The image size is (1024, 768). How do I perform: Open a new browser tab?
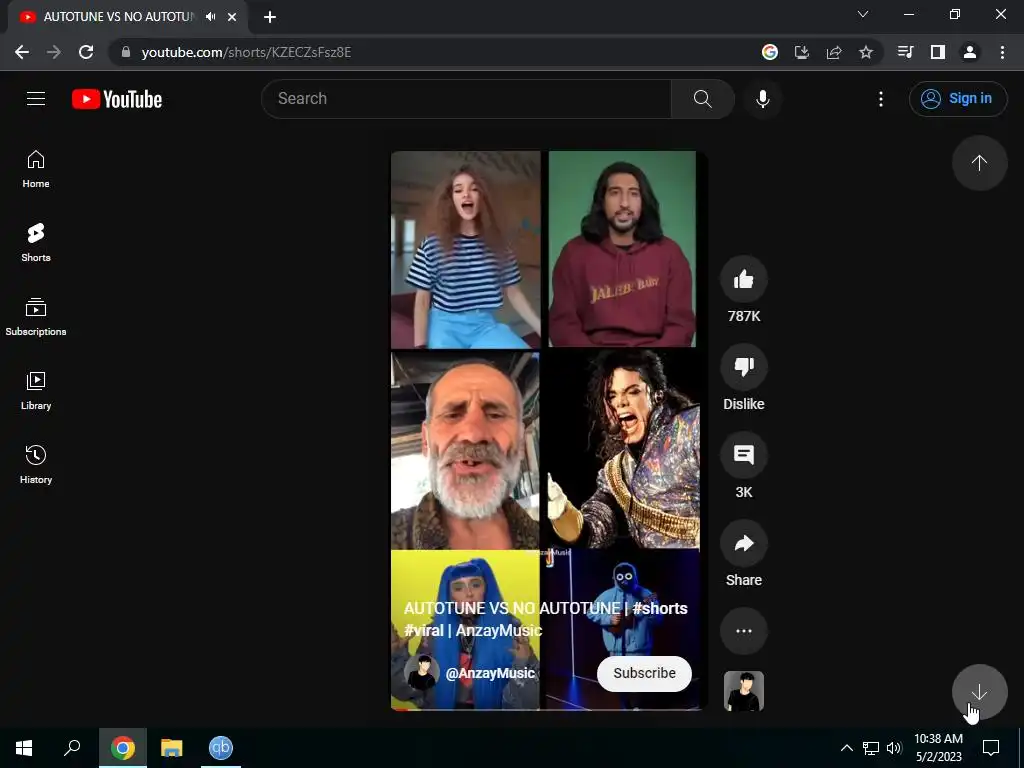click(x=270, y=17)
